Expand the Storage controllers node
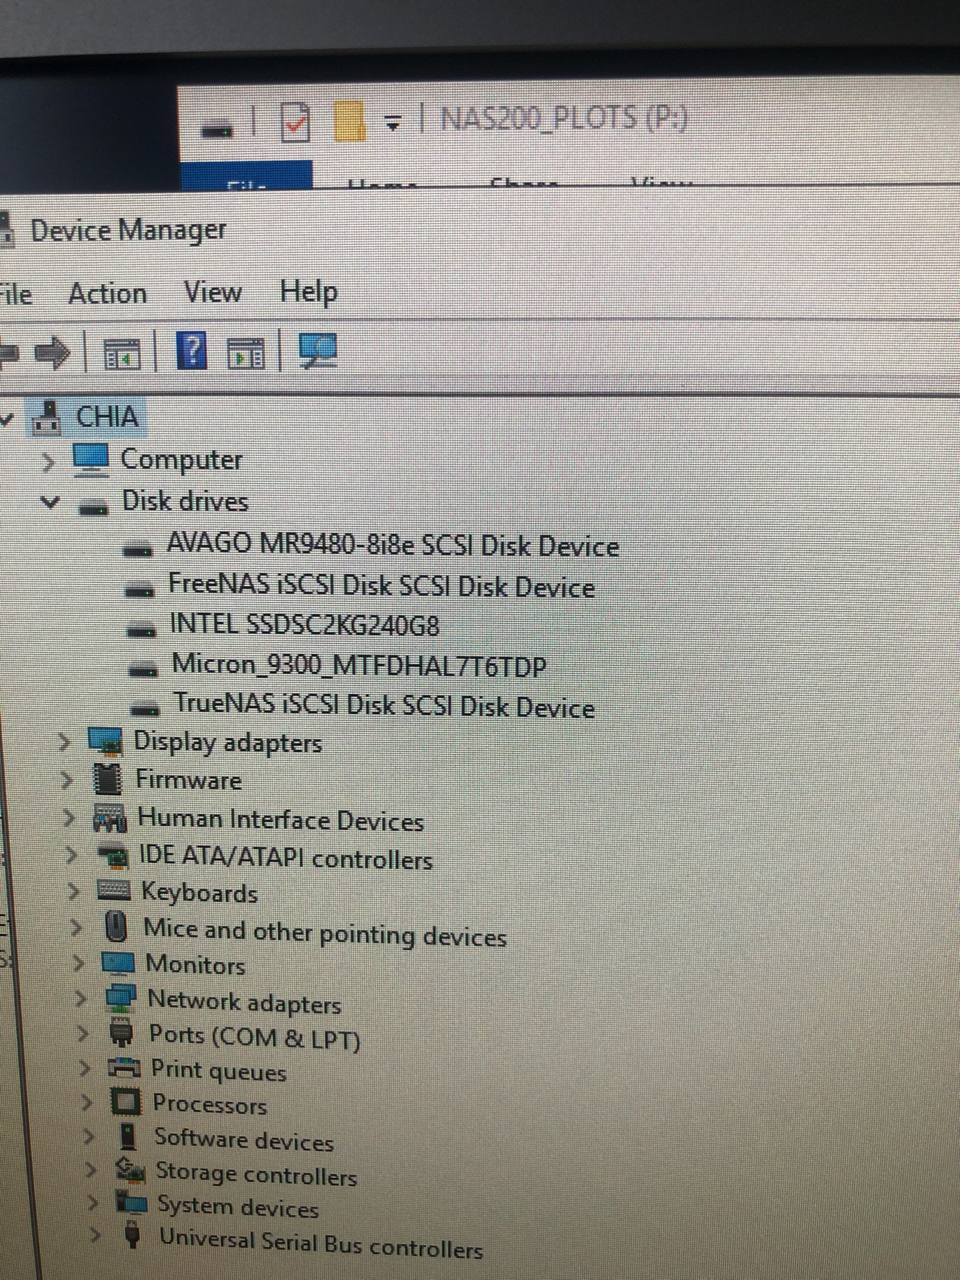This screenshot has width=960, height=1280. 91,1170
